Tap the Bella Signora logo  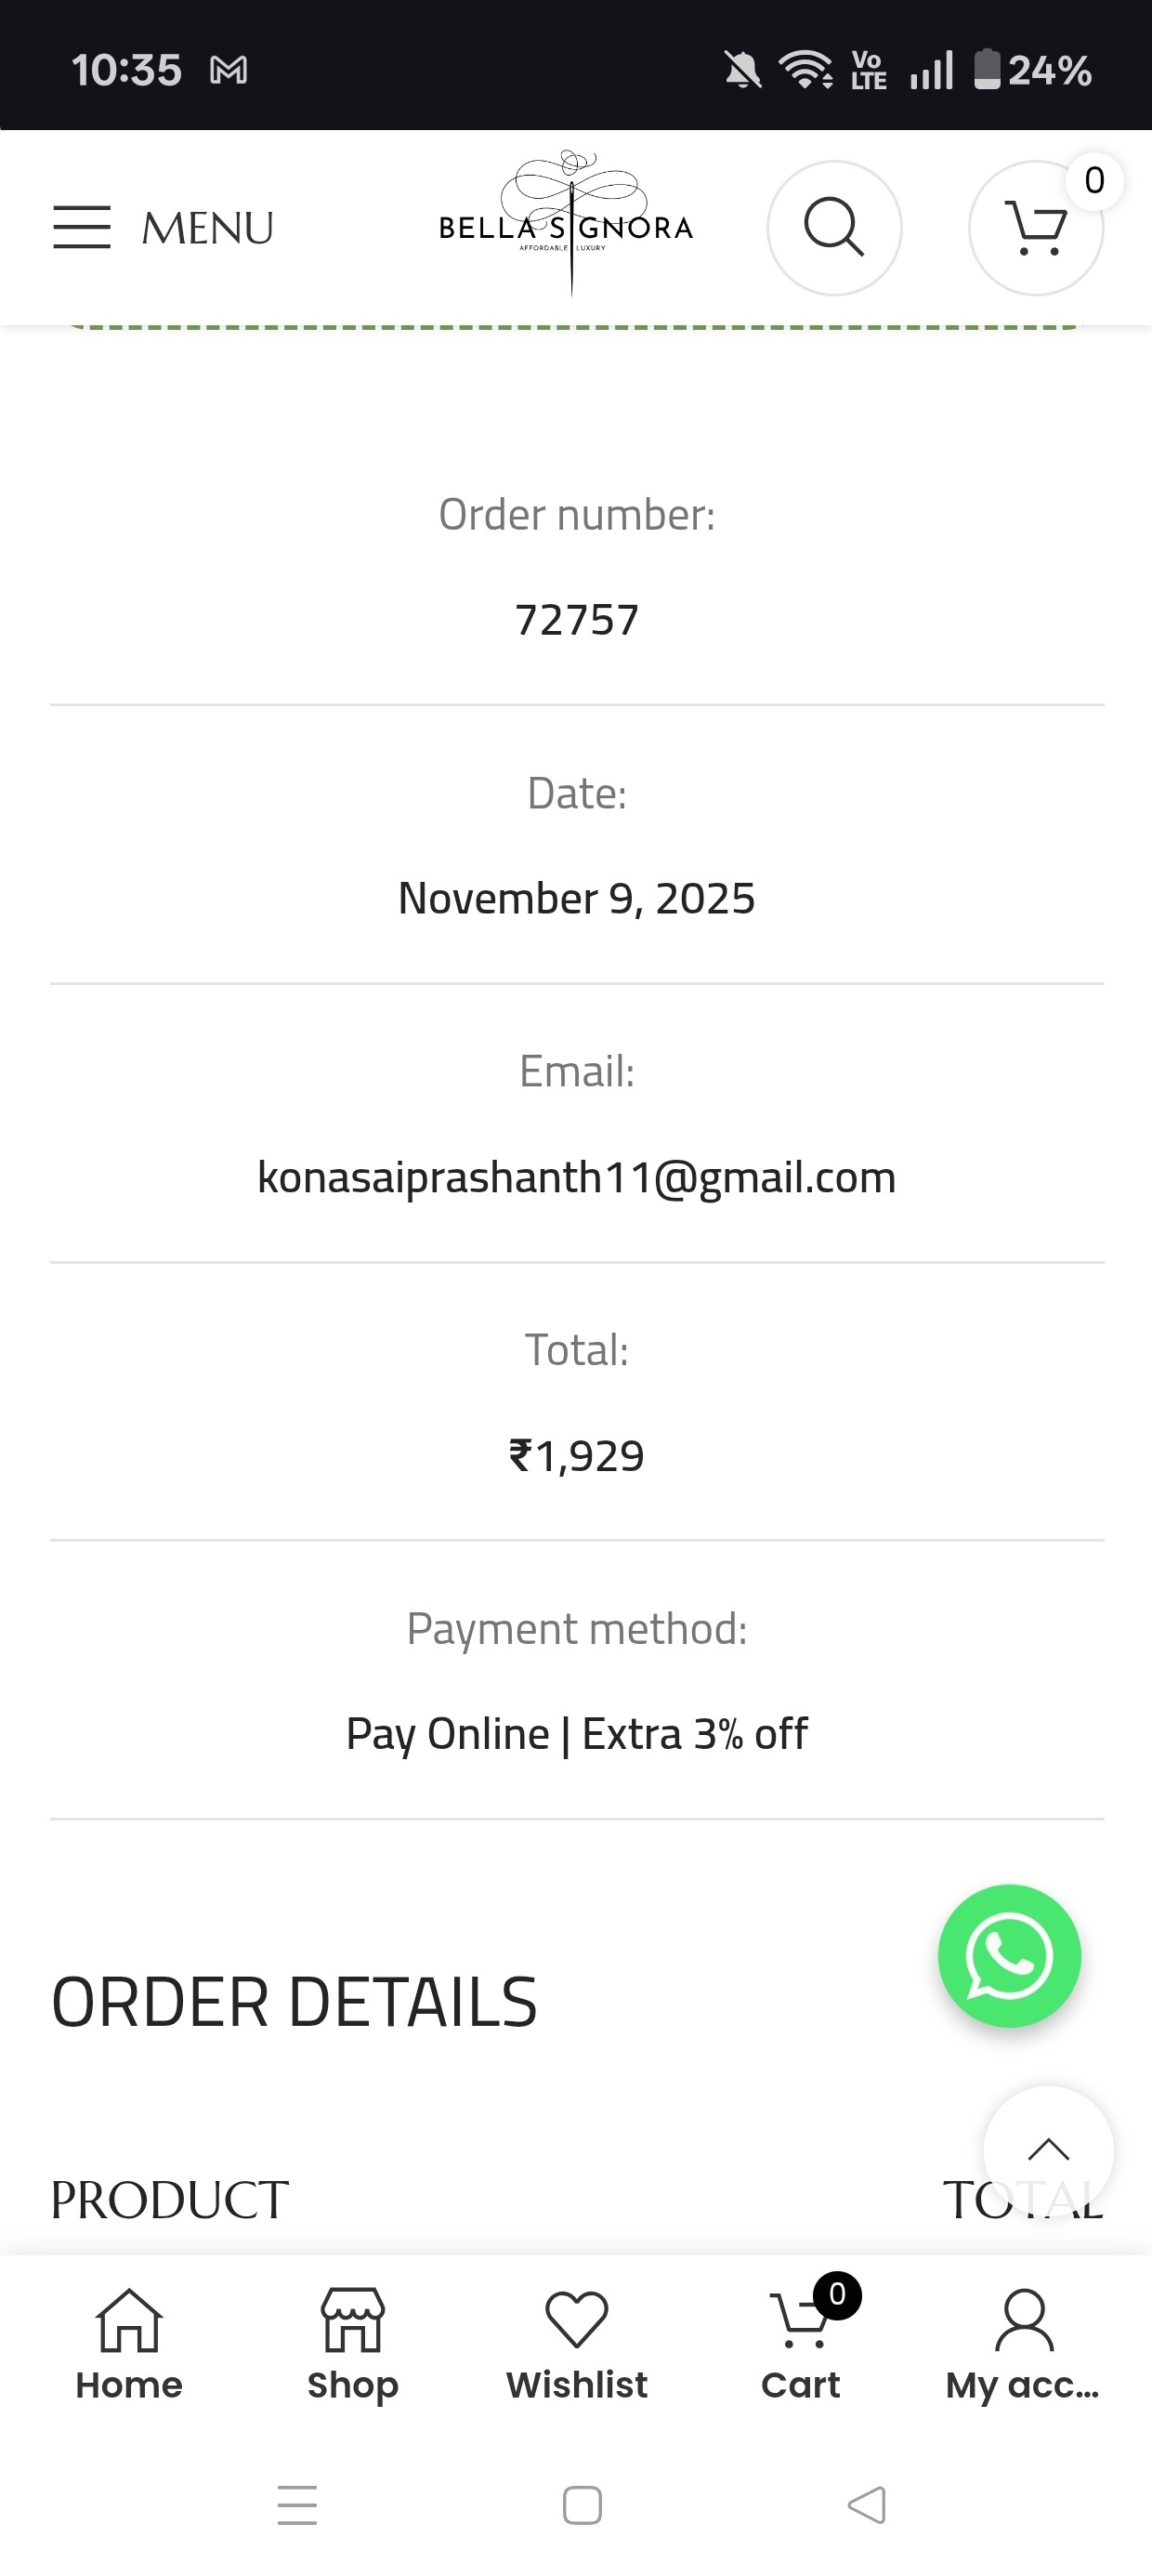tap(566, 226)
